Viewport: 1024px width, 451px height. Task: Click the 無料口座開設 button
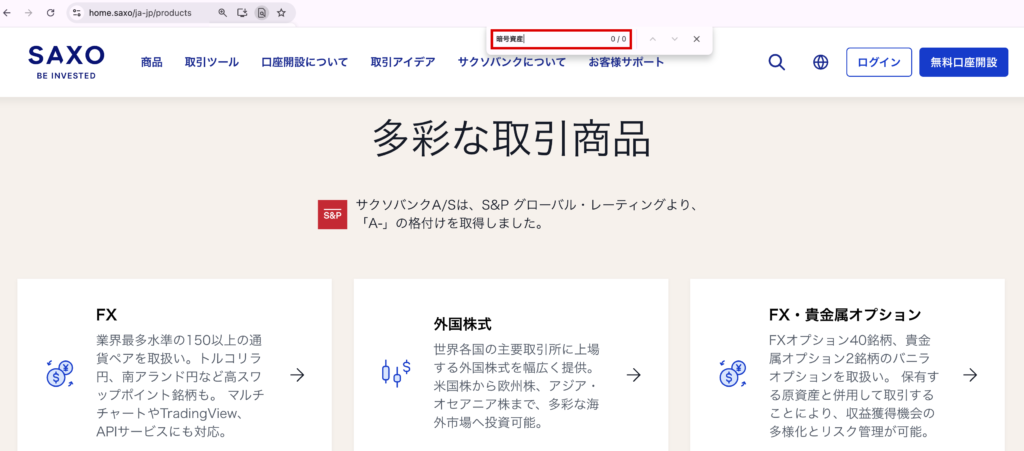[x=964, y=63]
